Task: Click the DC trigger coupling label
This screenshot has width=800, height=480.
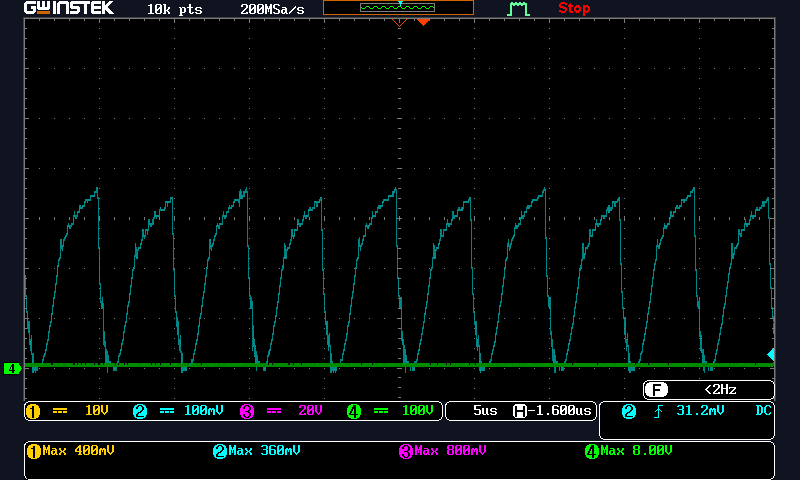Action: tap(763, 410)
